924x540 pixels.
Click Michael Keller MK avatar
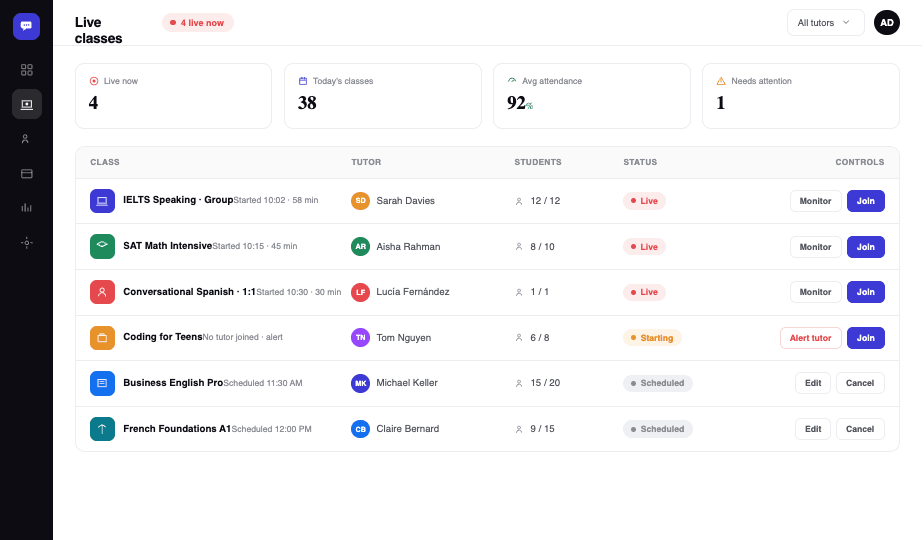coord(360,383)
